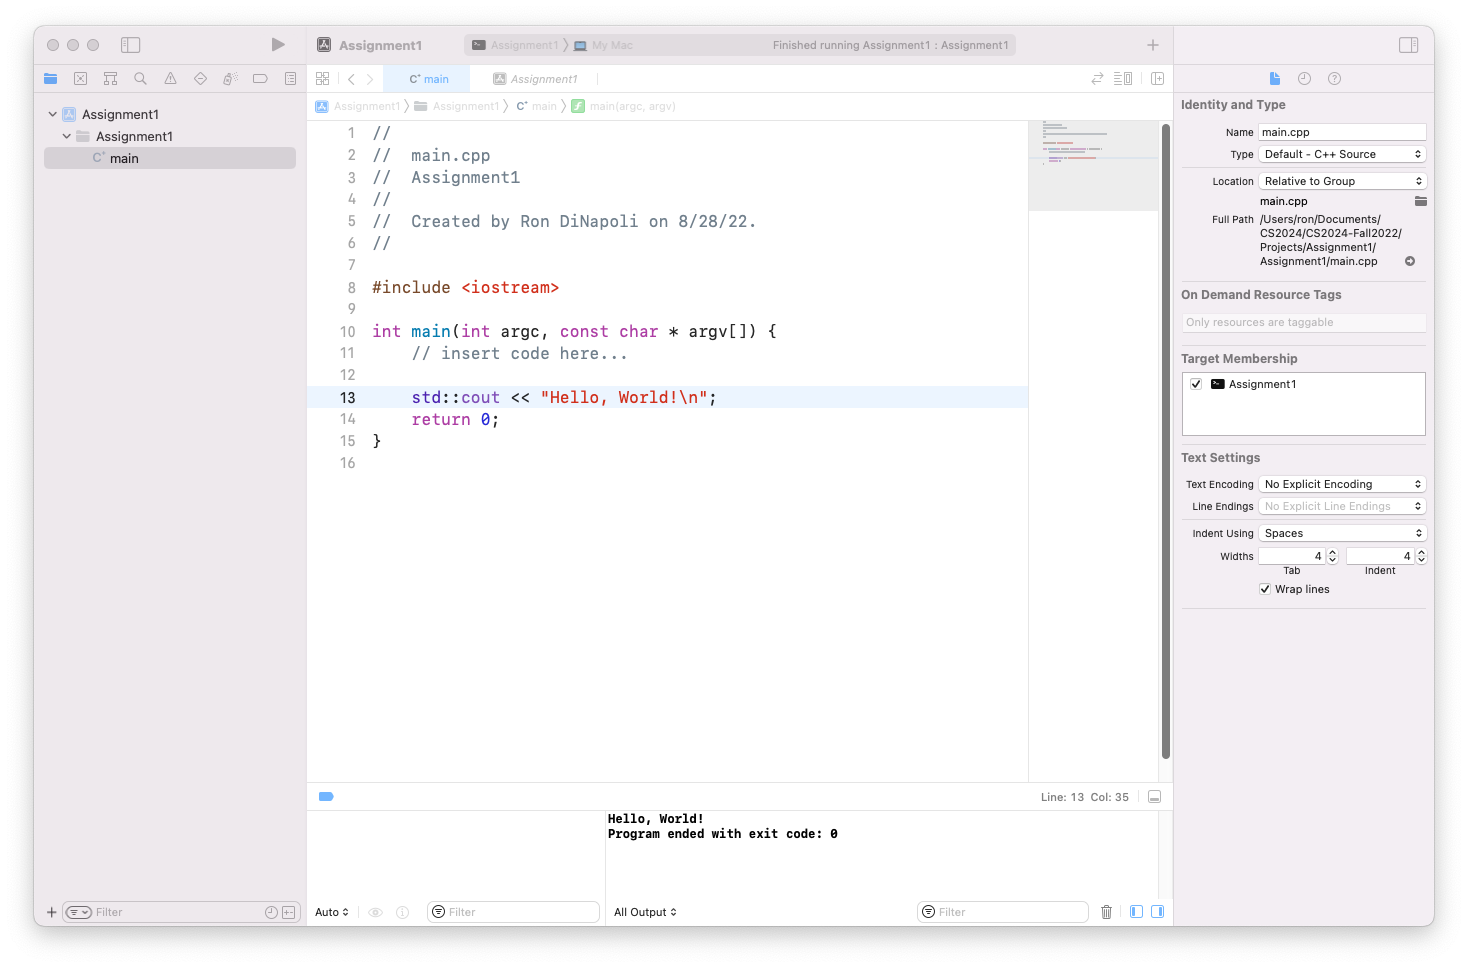The image size is (1468, 968).
Task: Open the issue navigator warning icon
Action: pyautogui.click(x=170, y=79)
